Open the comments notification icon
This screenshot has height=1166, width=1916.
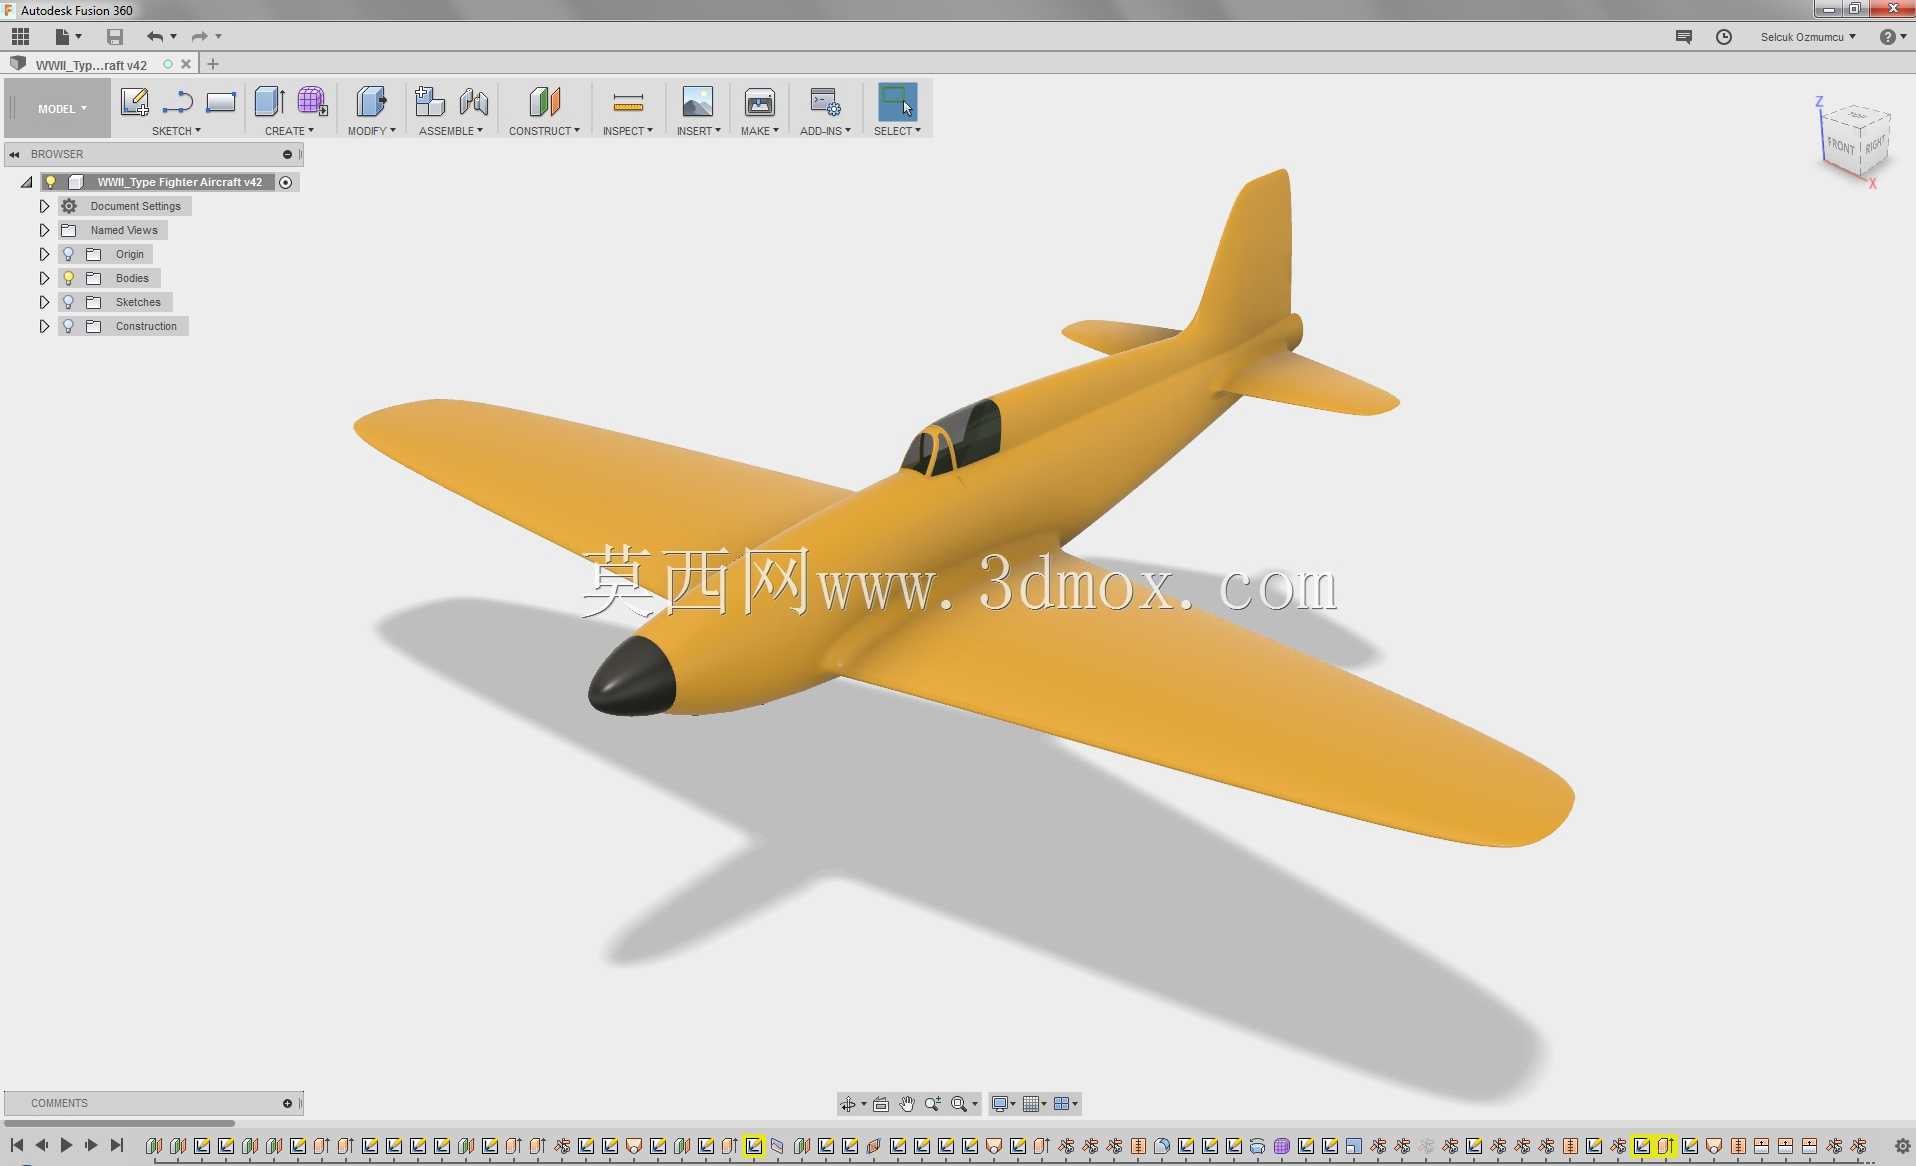pos(1684,37)
